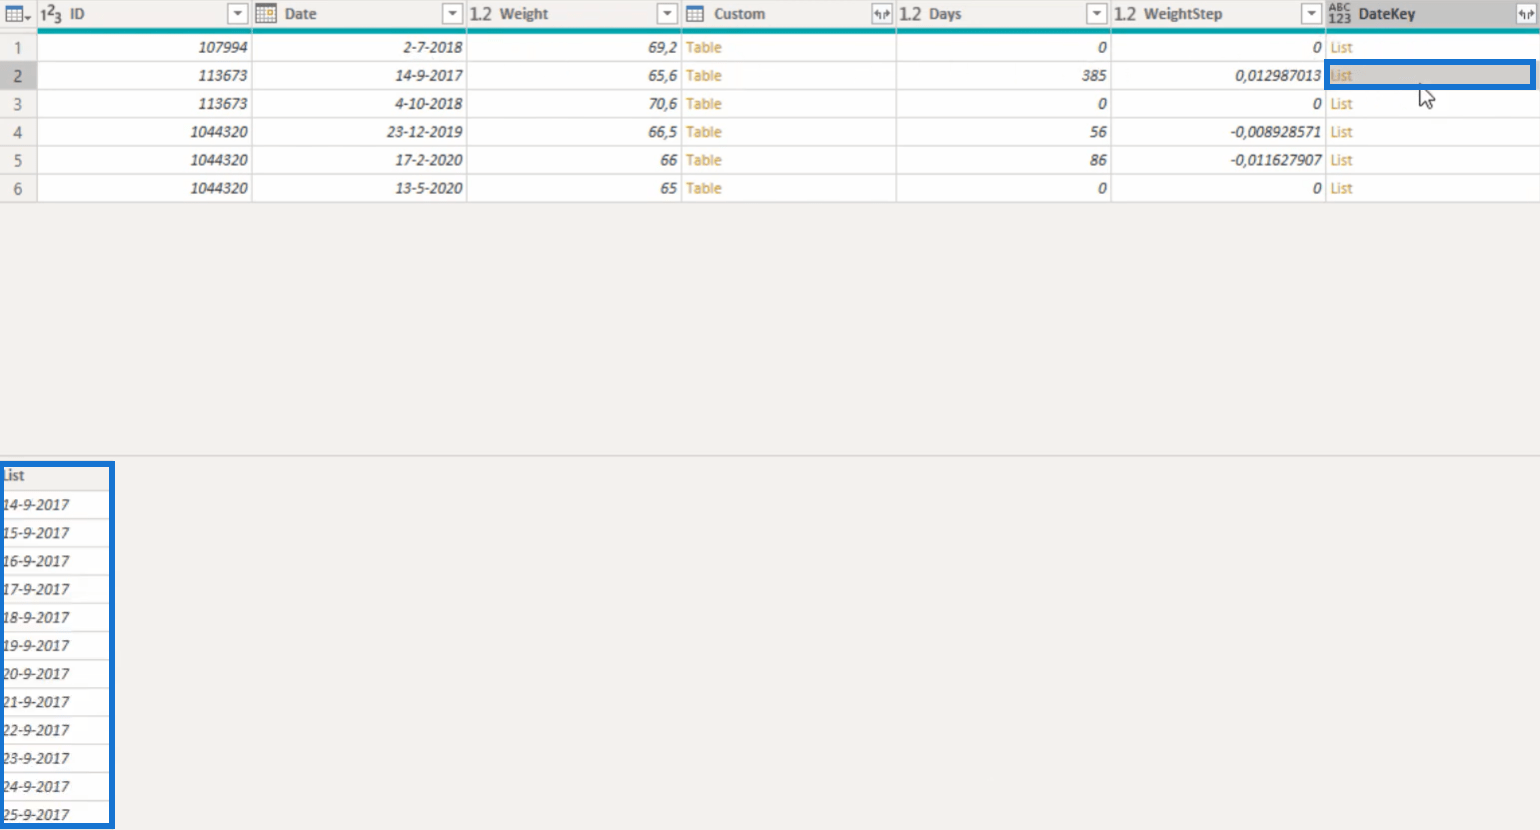
Task: Select the WeightStep column header
Action: (x=1218, y=14)
